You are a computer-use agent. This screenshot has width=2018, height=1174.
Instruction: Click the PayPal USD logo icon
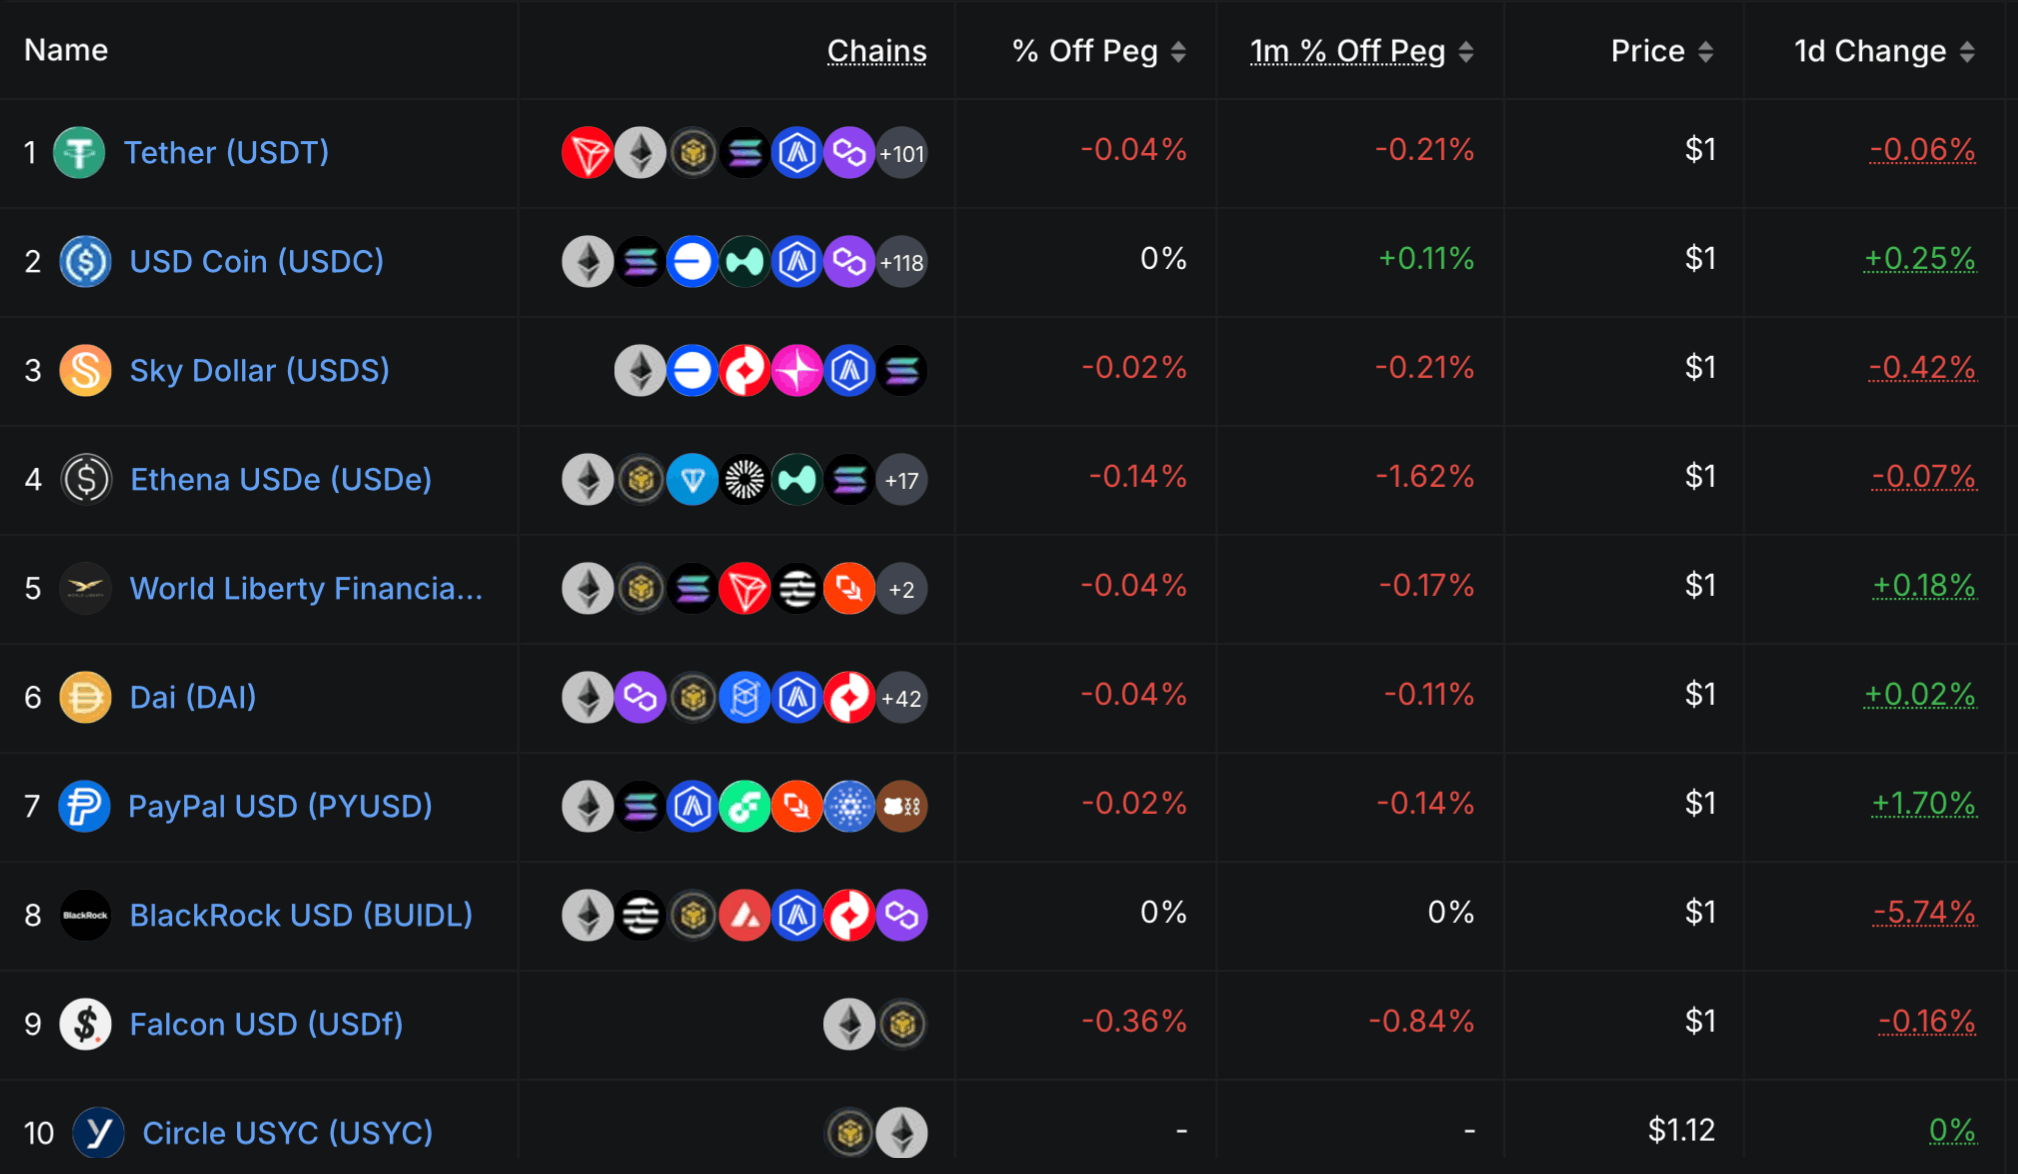84,806
